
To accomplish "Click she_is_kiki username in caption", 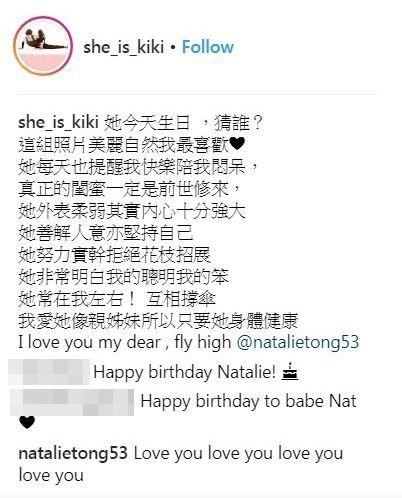I will 58,122.
